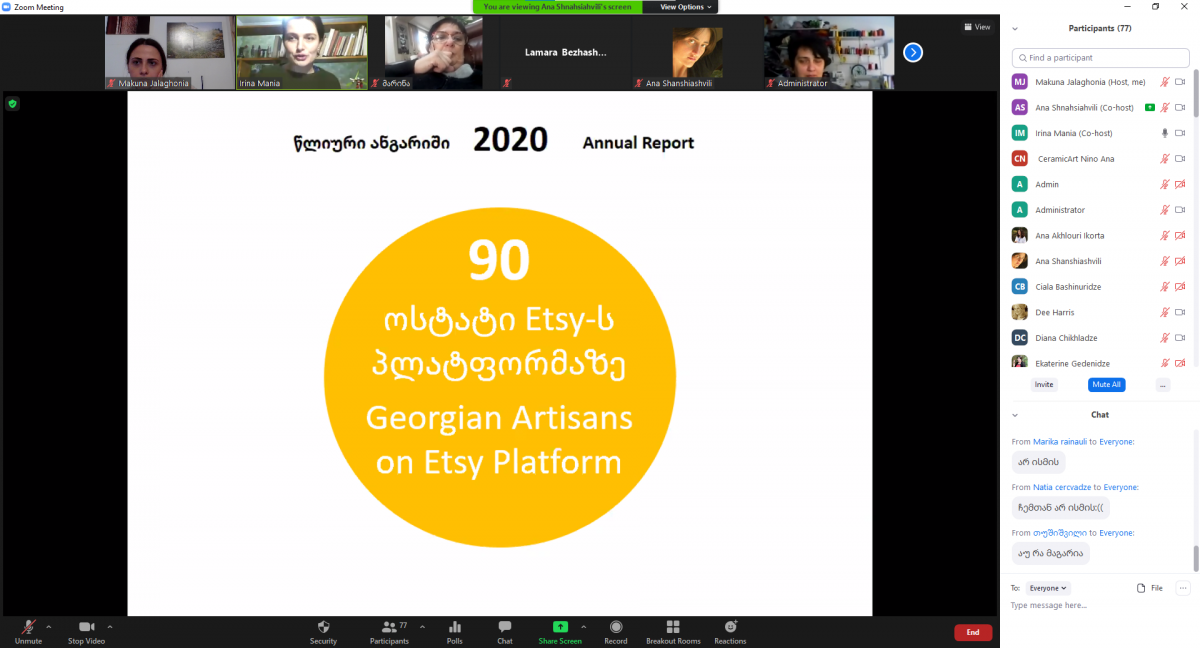The image size is (1200, 648).
Task: Toggle Irina Mania's microphone in participant list
Action: [x=1164, y=133]
